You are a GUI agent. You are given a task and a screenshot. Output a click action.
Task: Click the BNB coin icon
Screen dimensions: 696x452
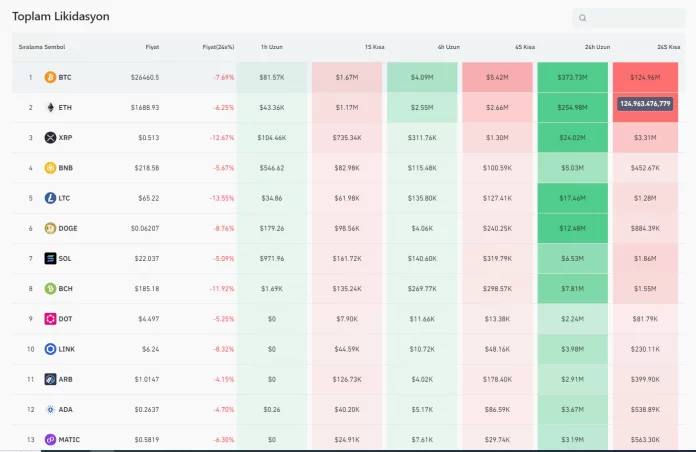tap(50, 168)
